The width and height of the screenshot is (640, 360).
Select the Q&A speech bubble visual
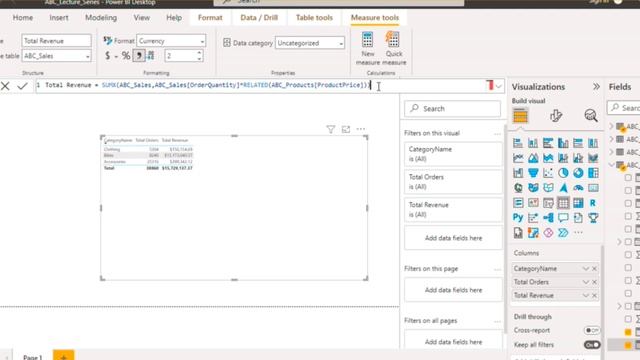tap(563, 218)
